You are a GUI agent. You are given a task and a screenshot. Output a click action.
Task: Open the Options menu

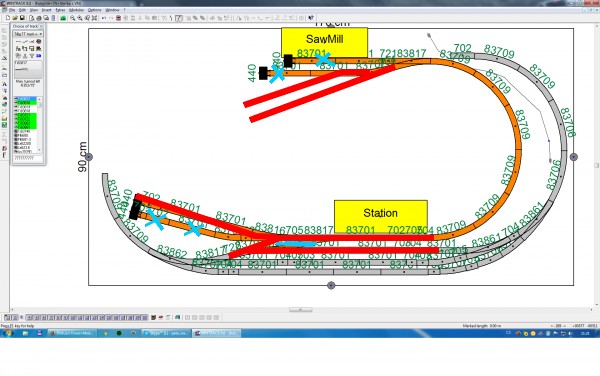[x=95, y=10]
